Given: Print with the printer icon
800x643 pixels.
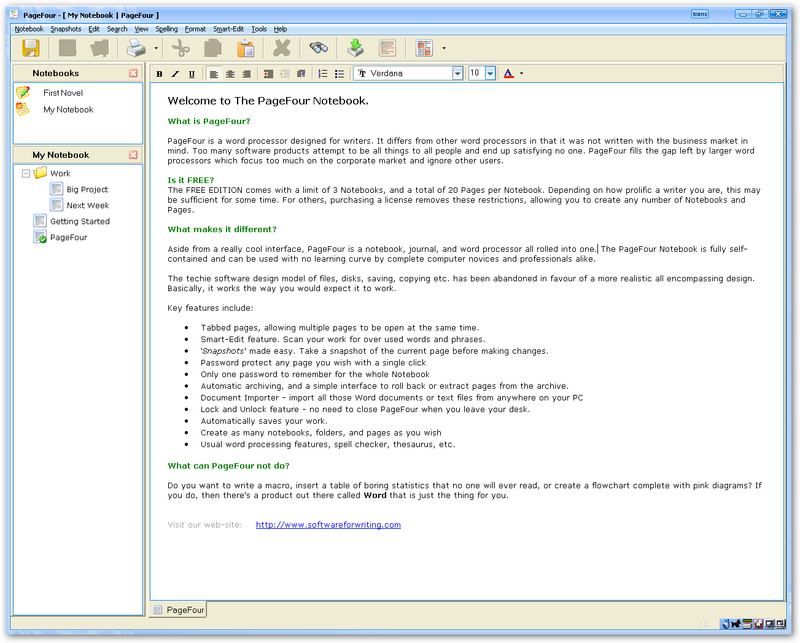Looking at the screenshot, I should click(136, 48).
